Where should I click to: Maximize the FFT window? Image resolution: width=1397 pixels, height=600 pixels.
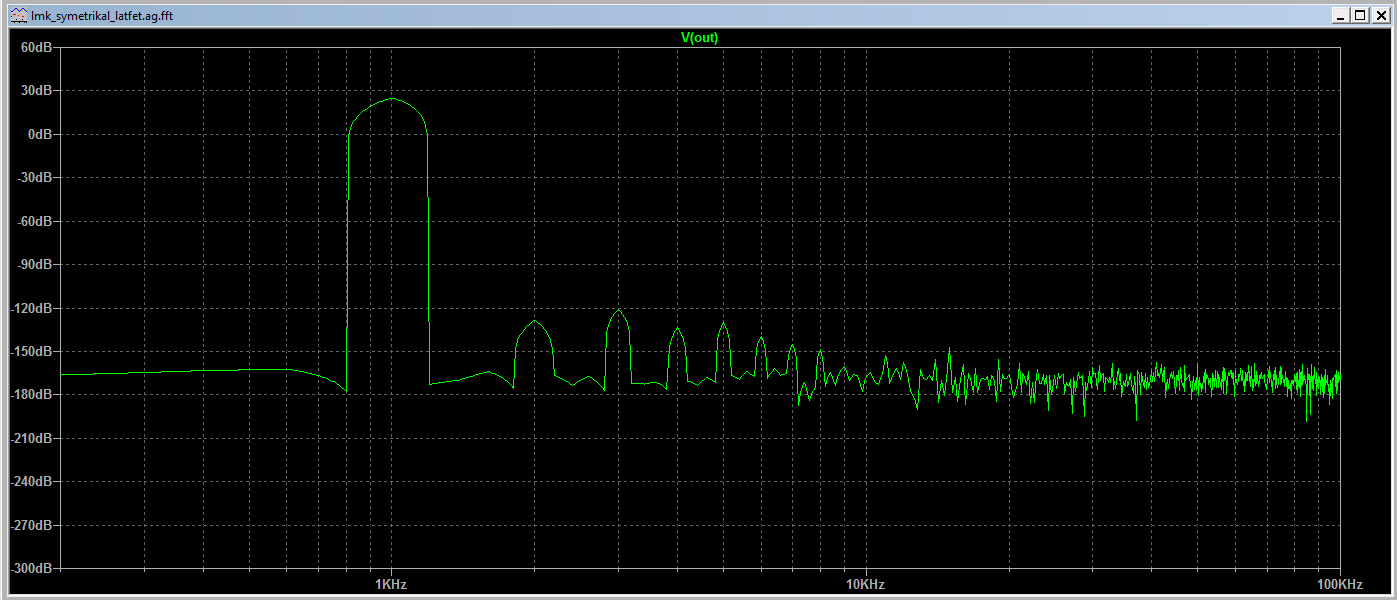point(1359,15)
